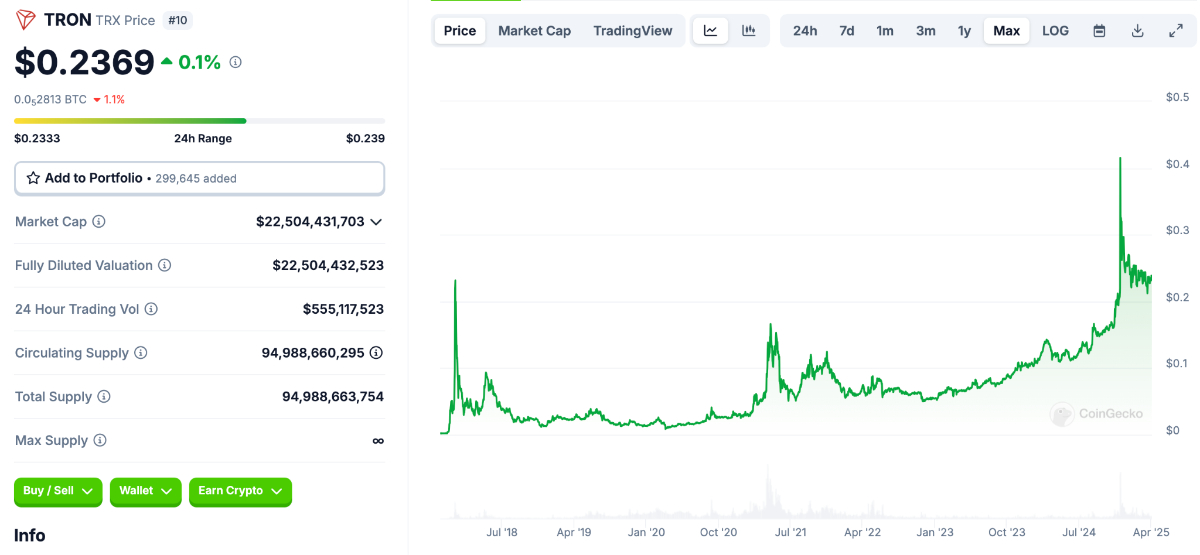Click the $22,504,432,523 valuation value
This screenshot has width=1200, height=555.
point(328,266)
